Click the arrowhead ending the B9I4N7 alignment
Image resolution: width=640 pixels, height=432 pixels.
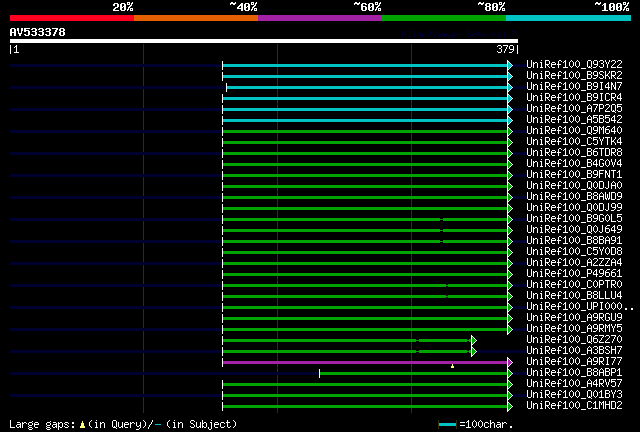510,87
